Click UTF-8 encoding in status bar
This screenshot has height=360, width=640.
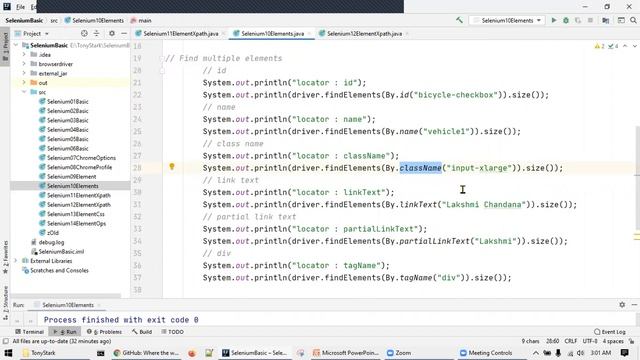point(590,341)
